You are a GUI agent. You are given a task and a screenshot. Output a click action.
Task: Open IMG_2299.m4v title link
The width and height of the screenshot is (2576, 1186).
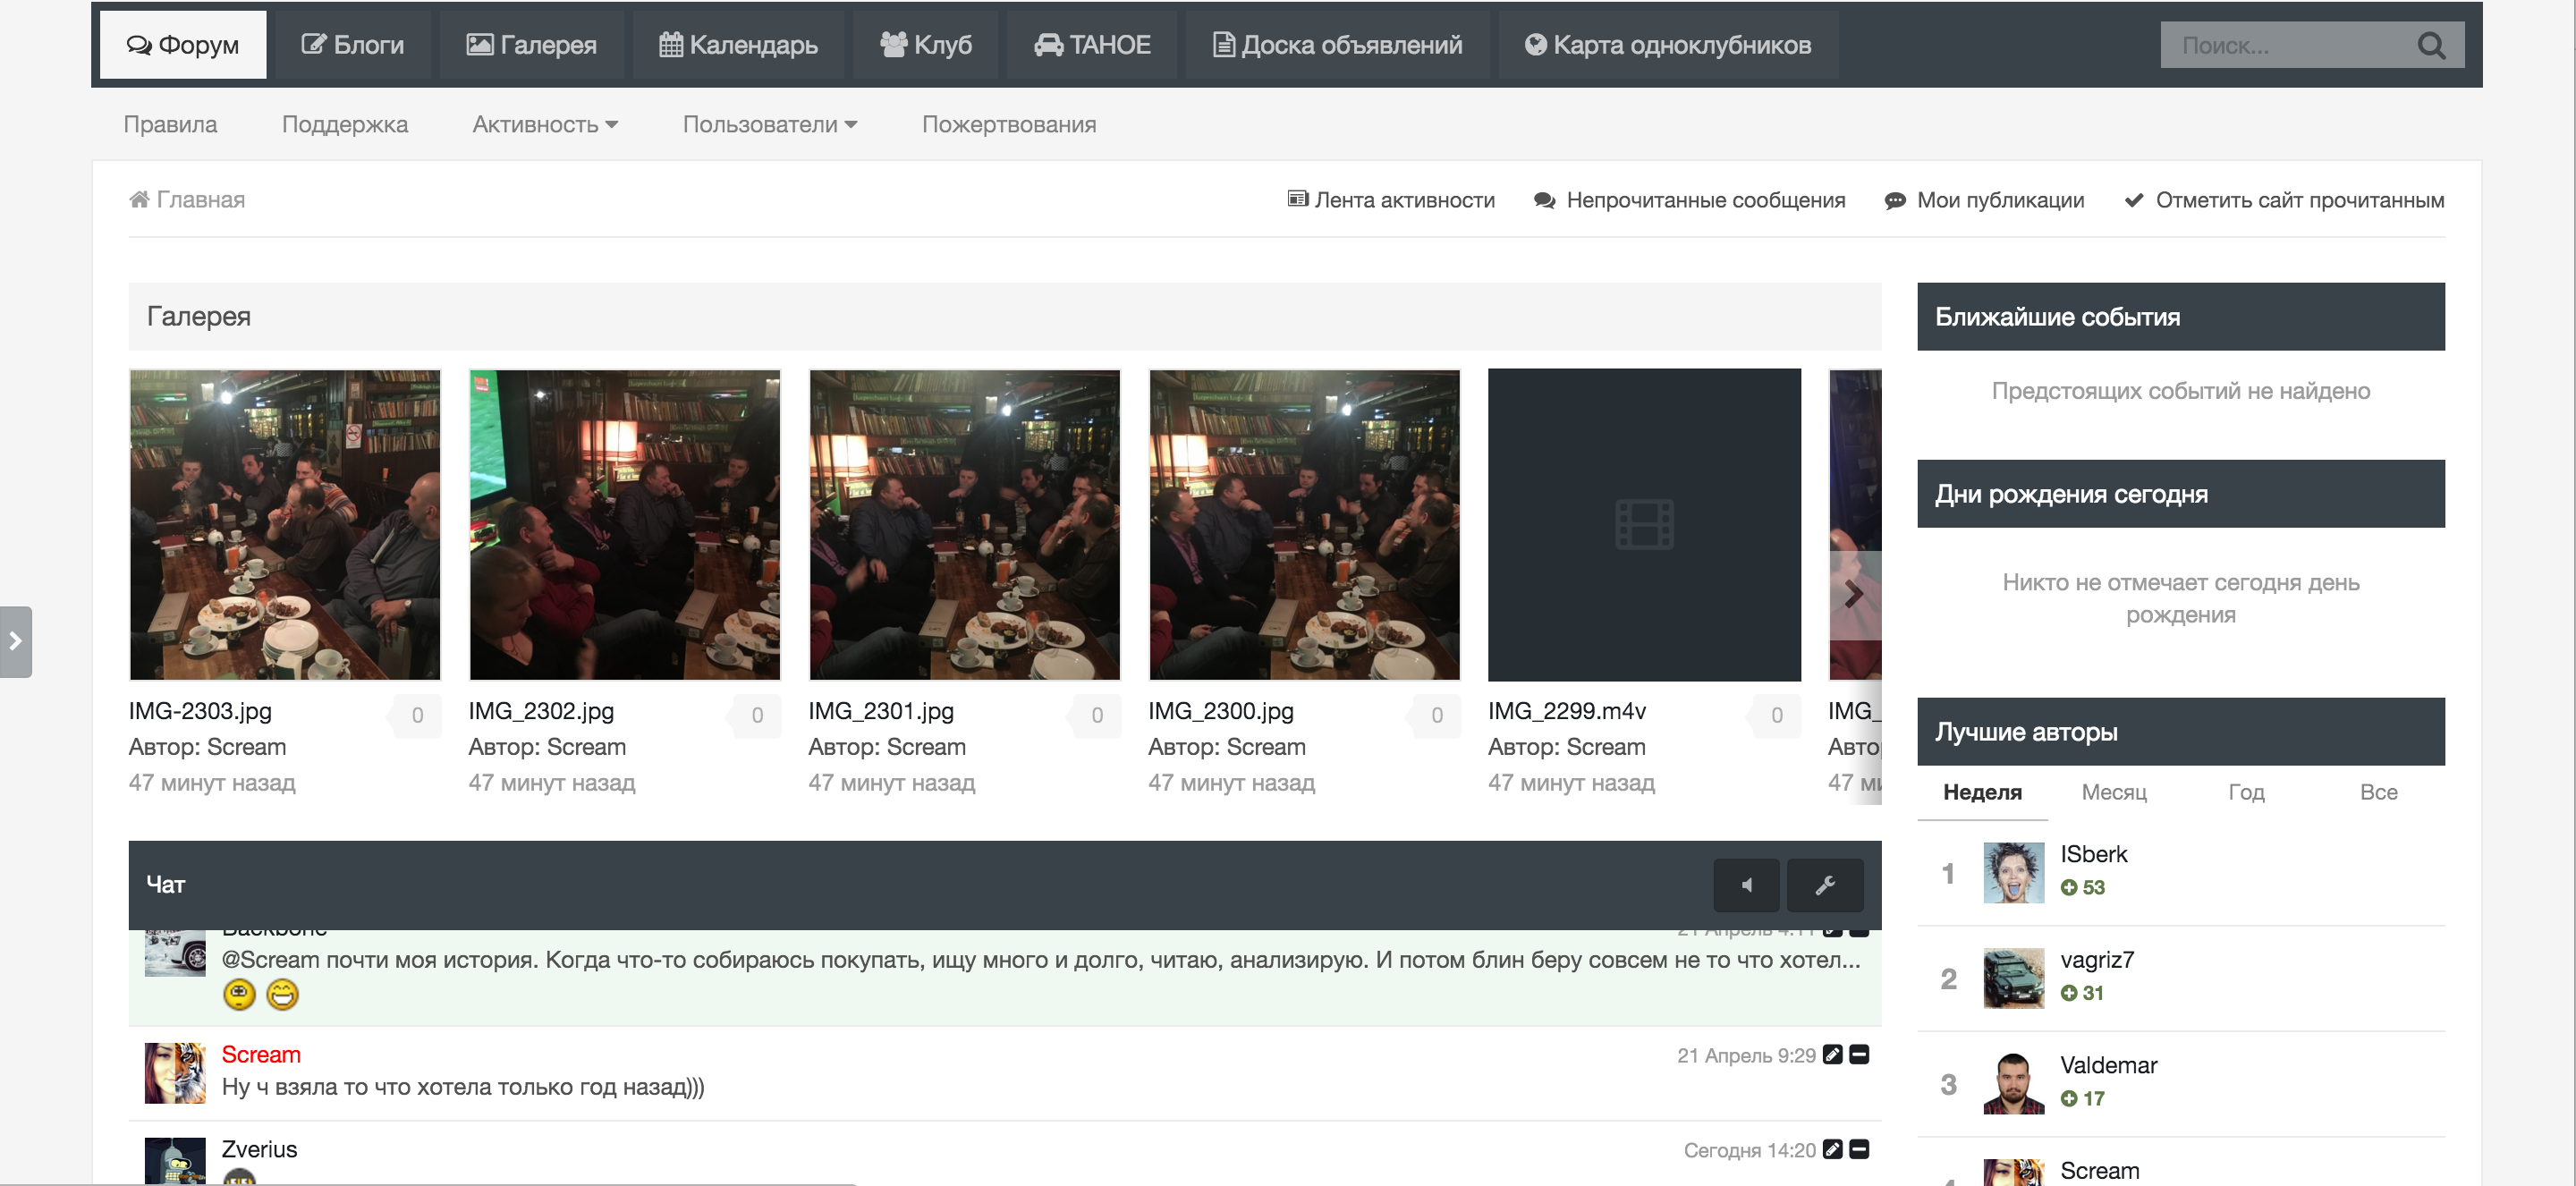pyautogui.click(x=1567, y=711)
